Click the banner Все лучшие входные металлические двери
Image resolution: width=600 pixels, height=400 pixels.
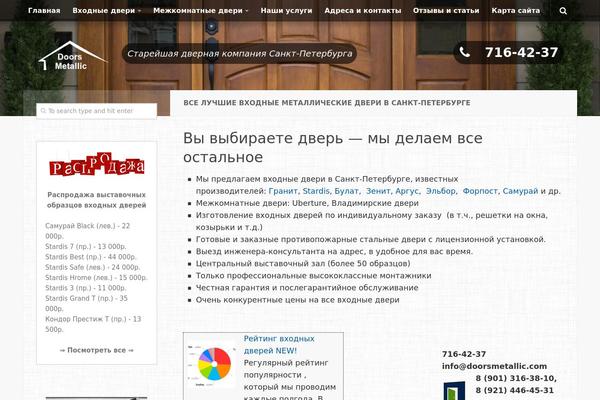[327, 103]
